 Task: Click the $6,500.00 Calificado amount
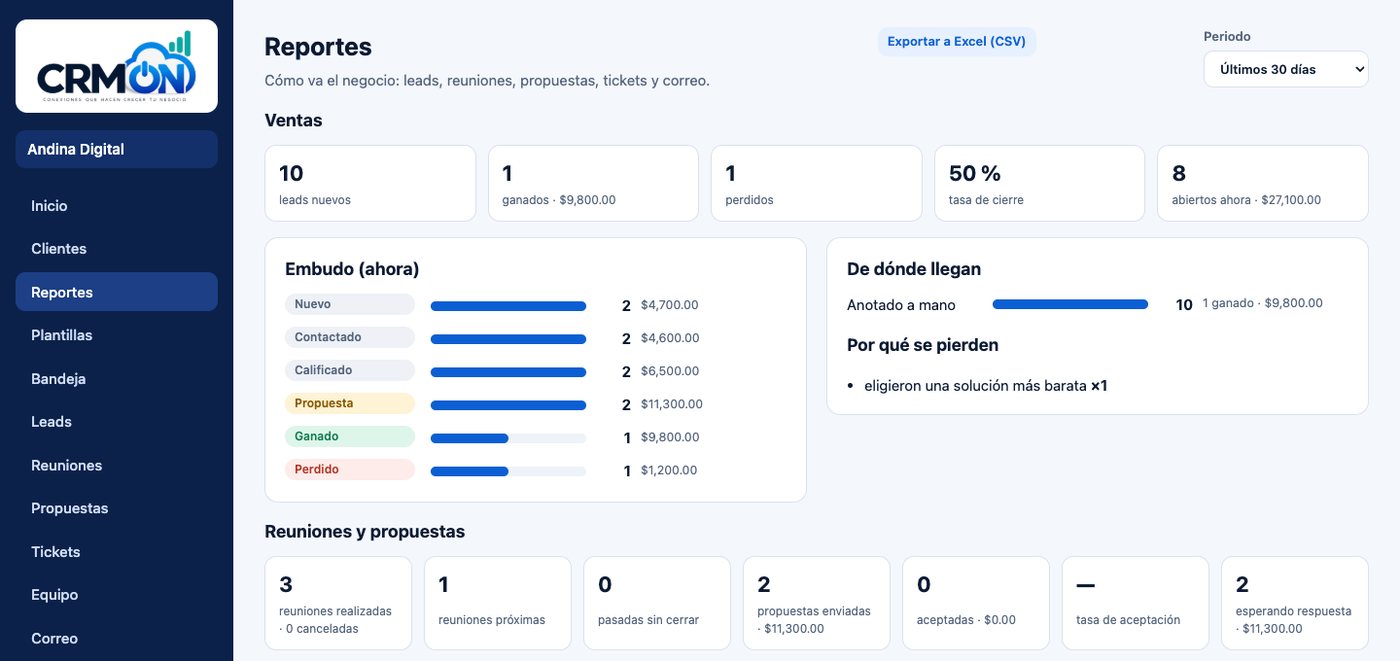pos(670,371)
